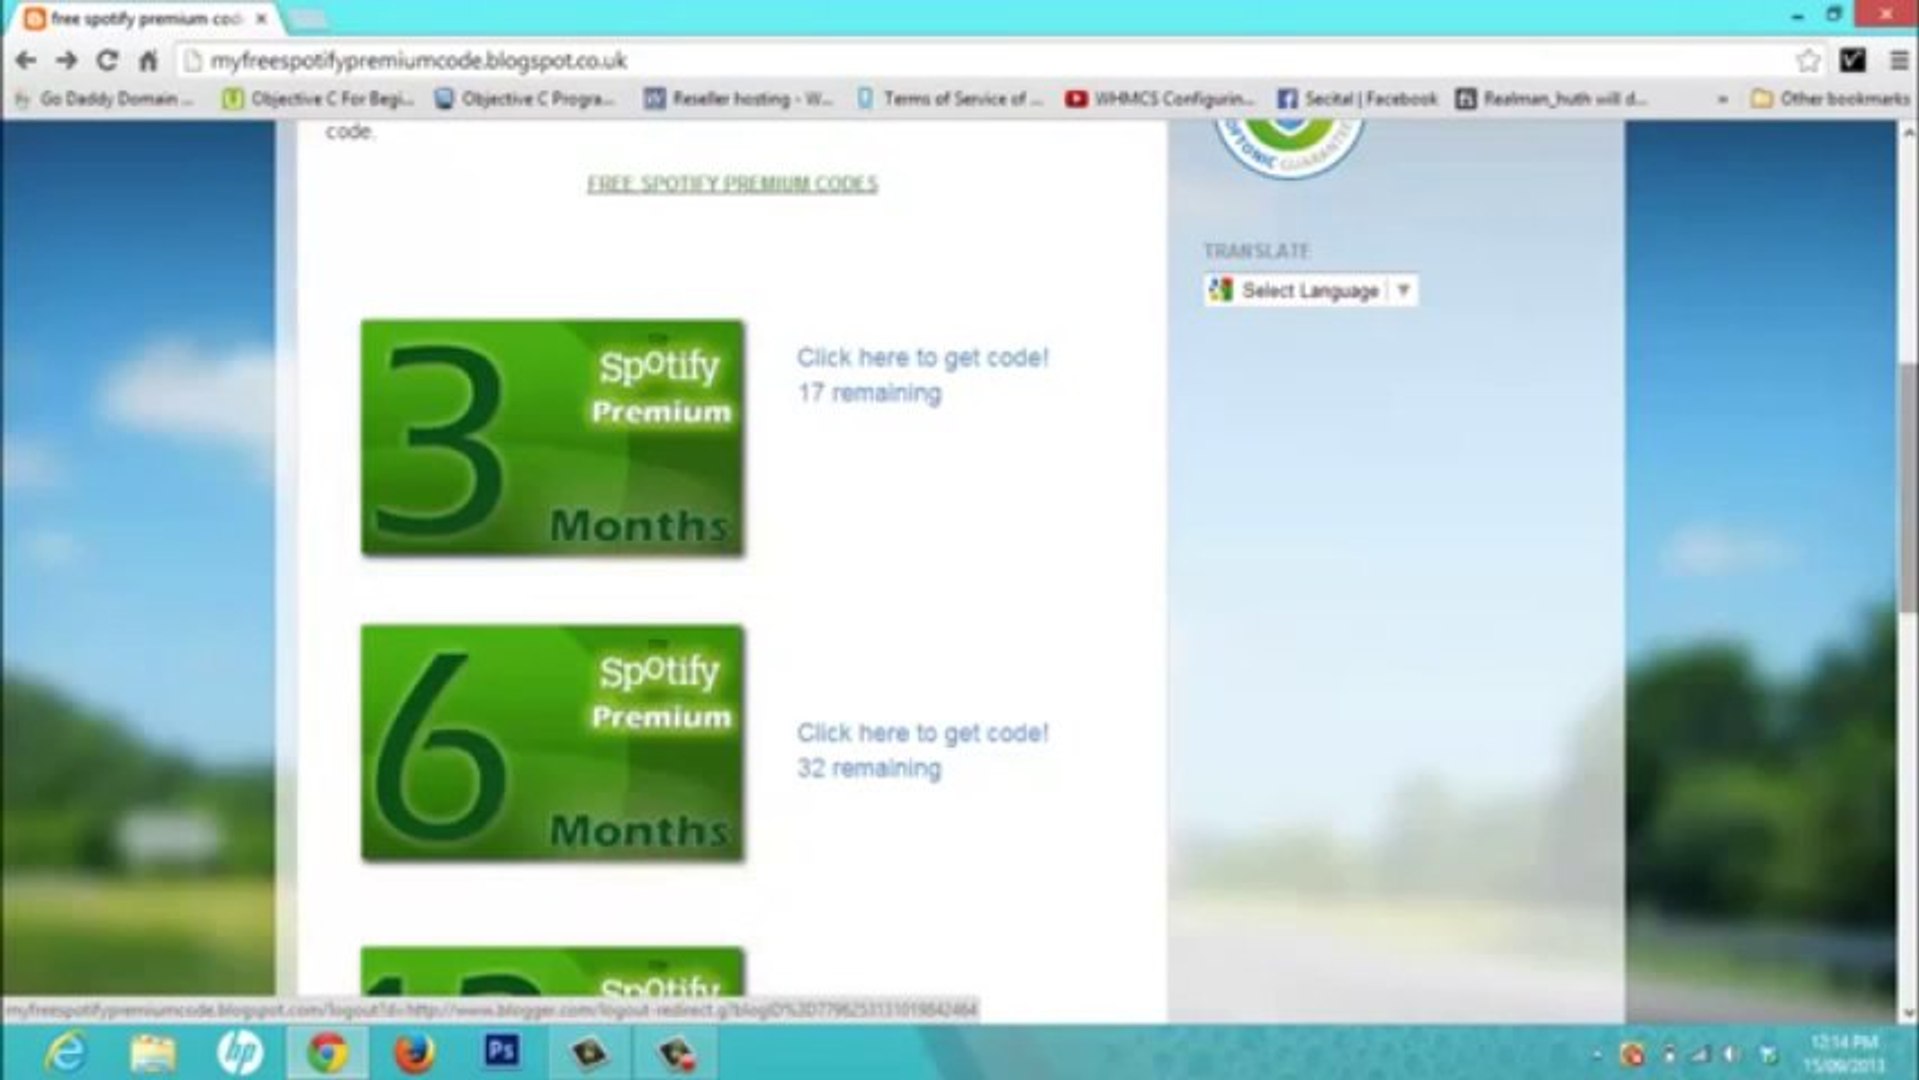Go forward using browser forward arrow
The image size is (1919, 1080).
coord(66,61)
